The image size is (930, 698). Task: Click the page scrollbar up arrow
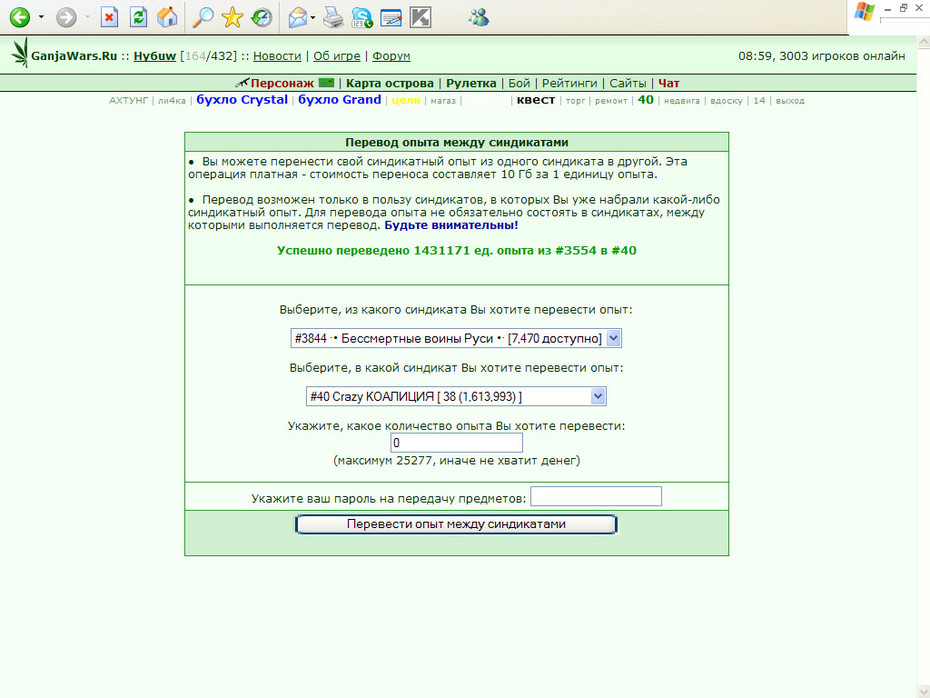923,42
